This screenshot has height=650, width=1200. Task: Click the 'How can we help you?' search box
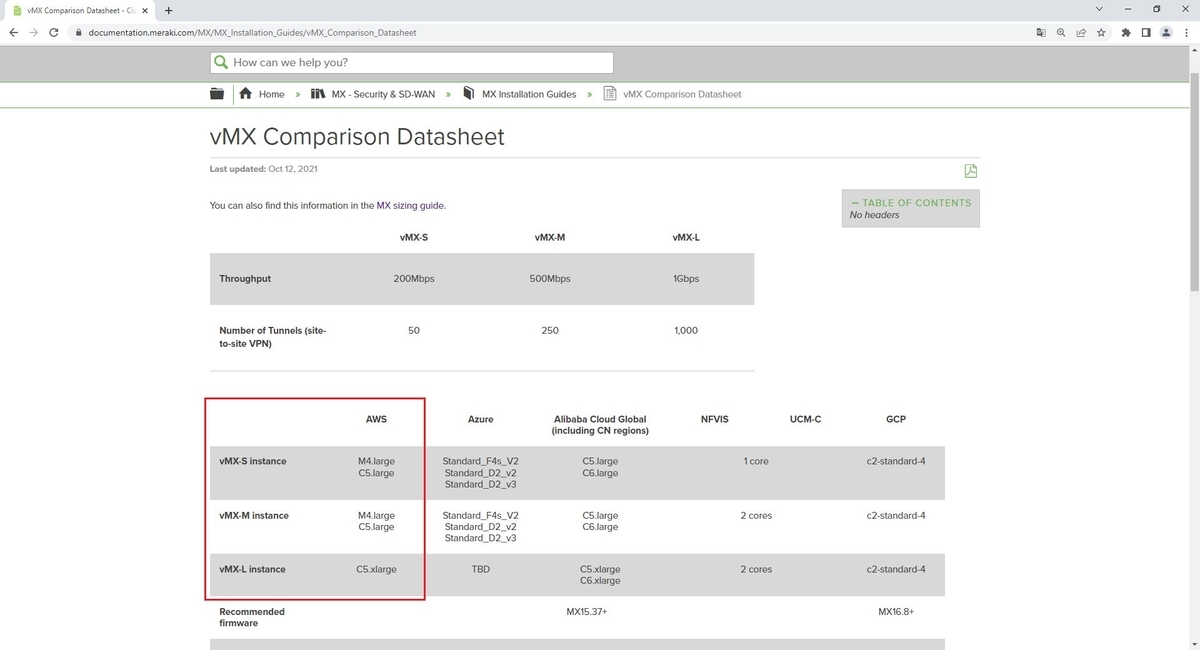coord(412,62)
